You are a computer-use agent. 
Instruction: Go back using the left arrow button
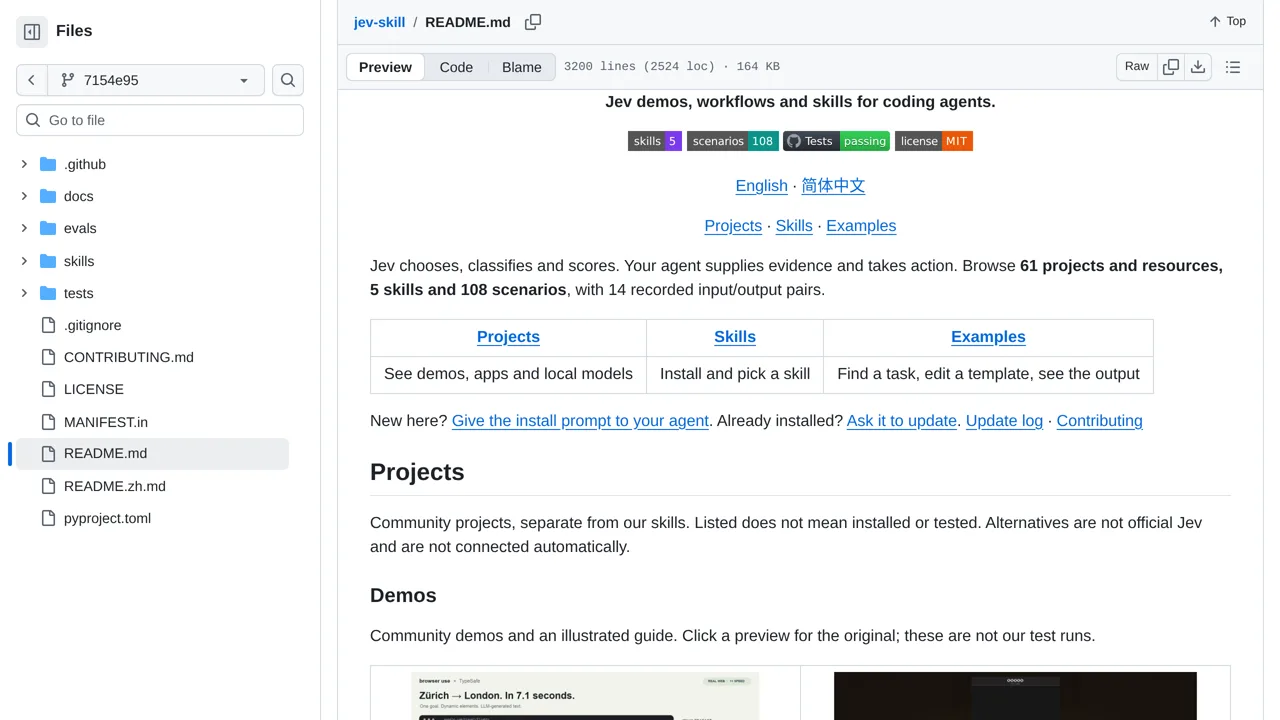[32, 80]
